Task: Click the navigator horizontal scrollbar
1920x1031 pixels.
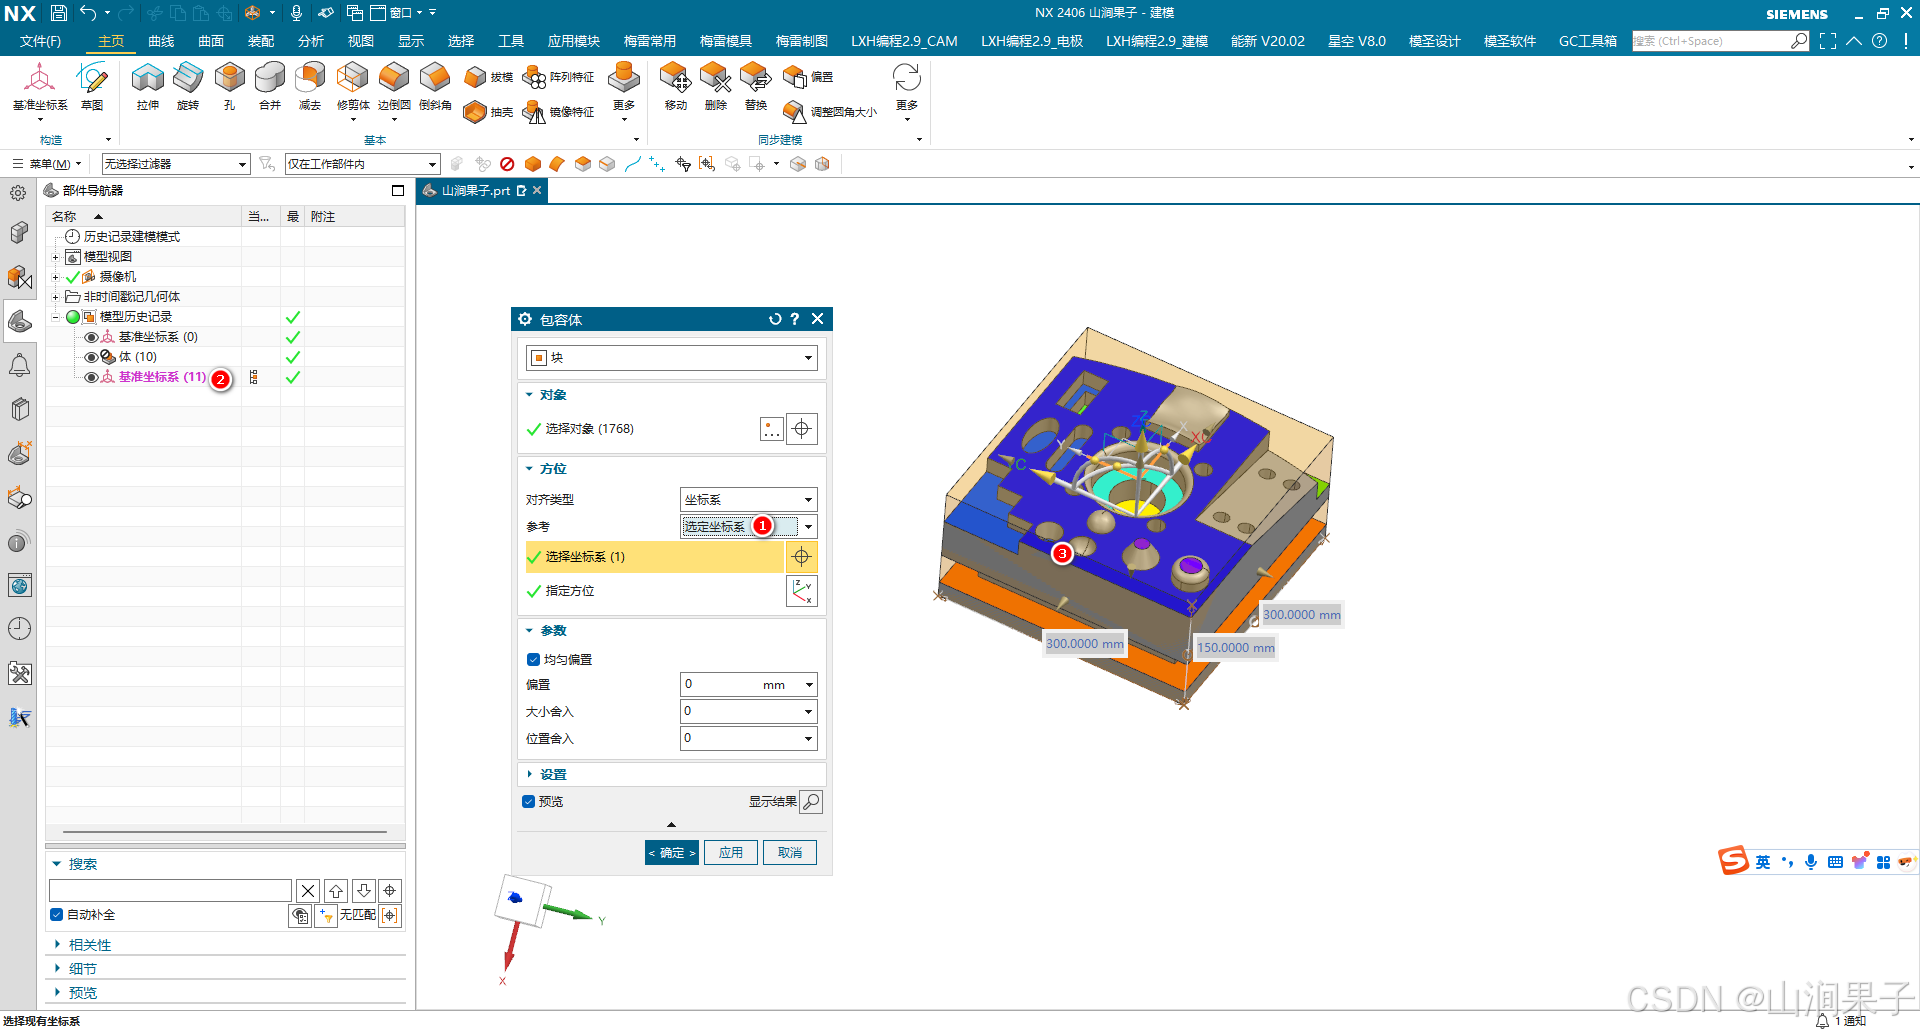Action: 225,832
